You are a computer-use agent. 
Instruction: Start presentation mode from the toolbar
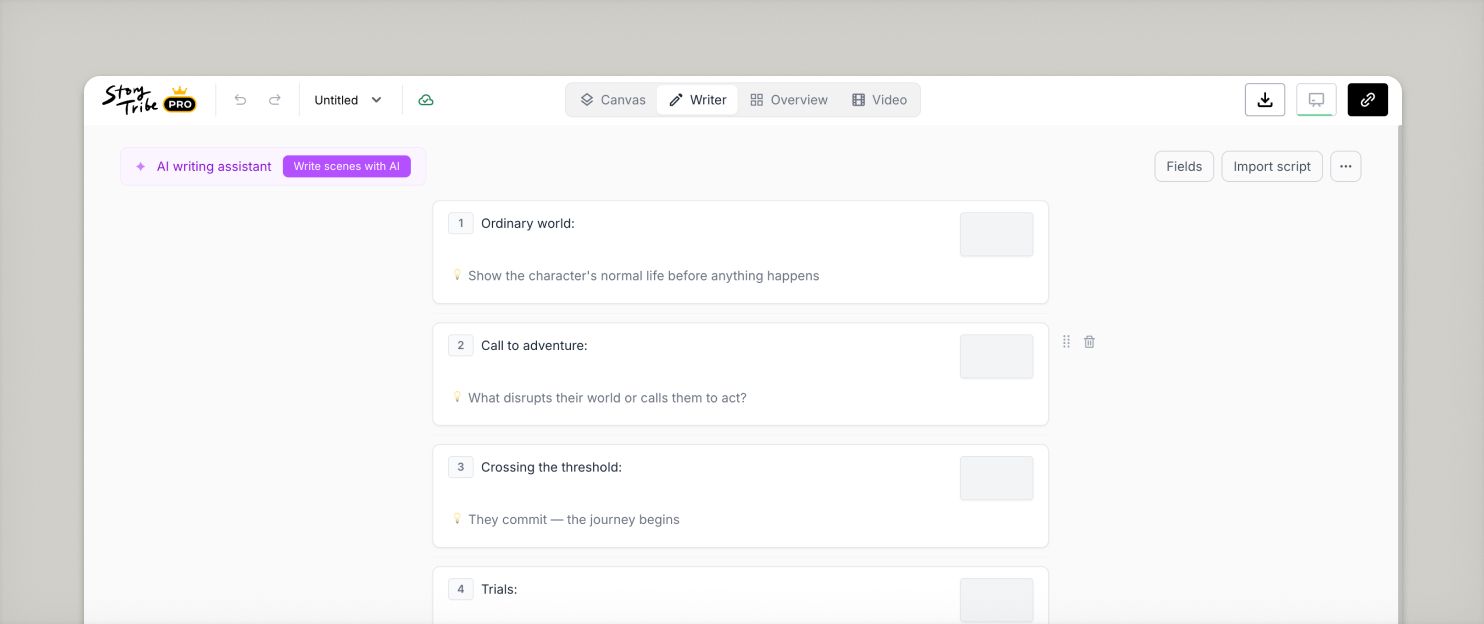[x=1316, y=99]
